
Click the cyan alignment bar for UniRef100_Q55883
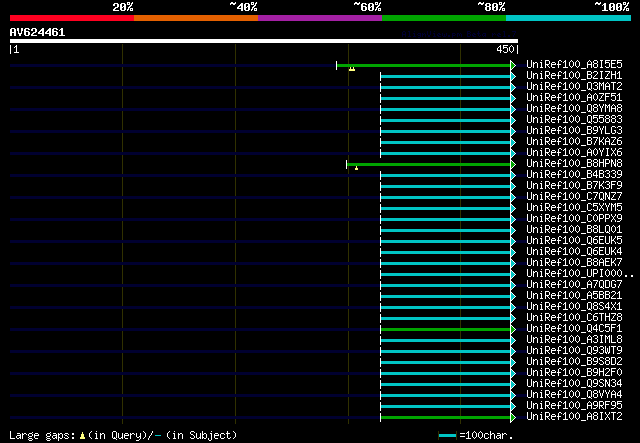point(445,120)
